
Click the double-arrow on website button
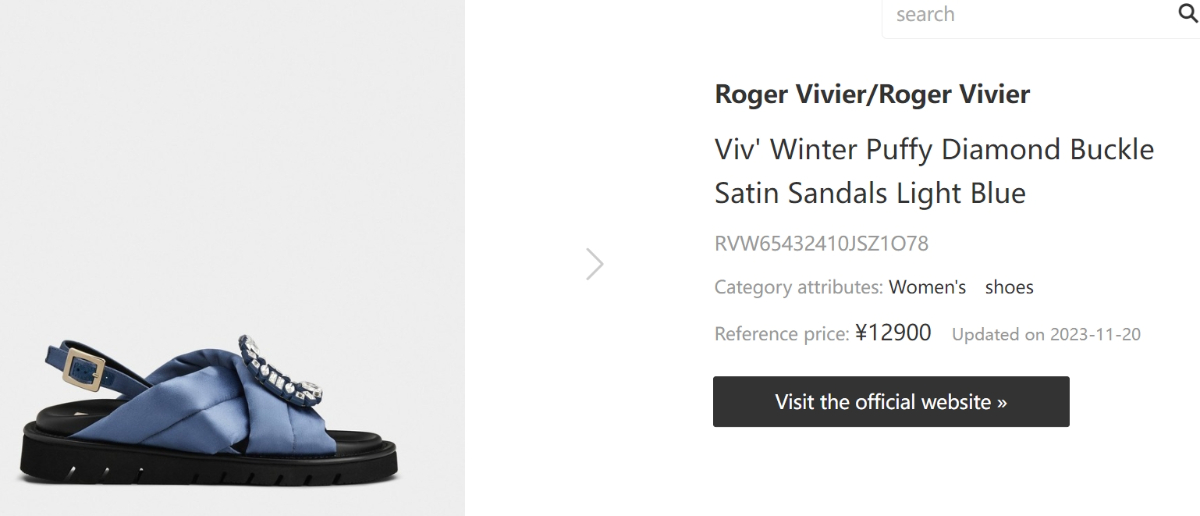click(x=1001, y=403)
